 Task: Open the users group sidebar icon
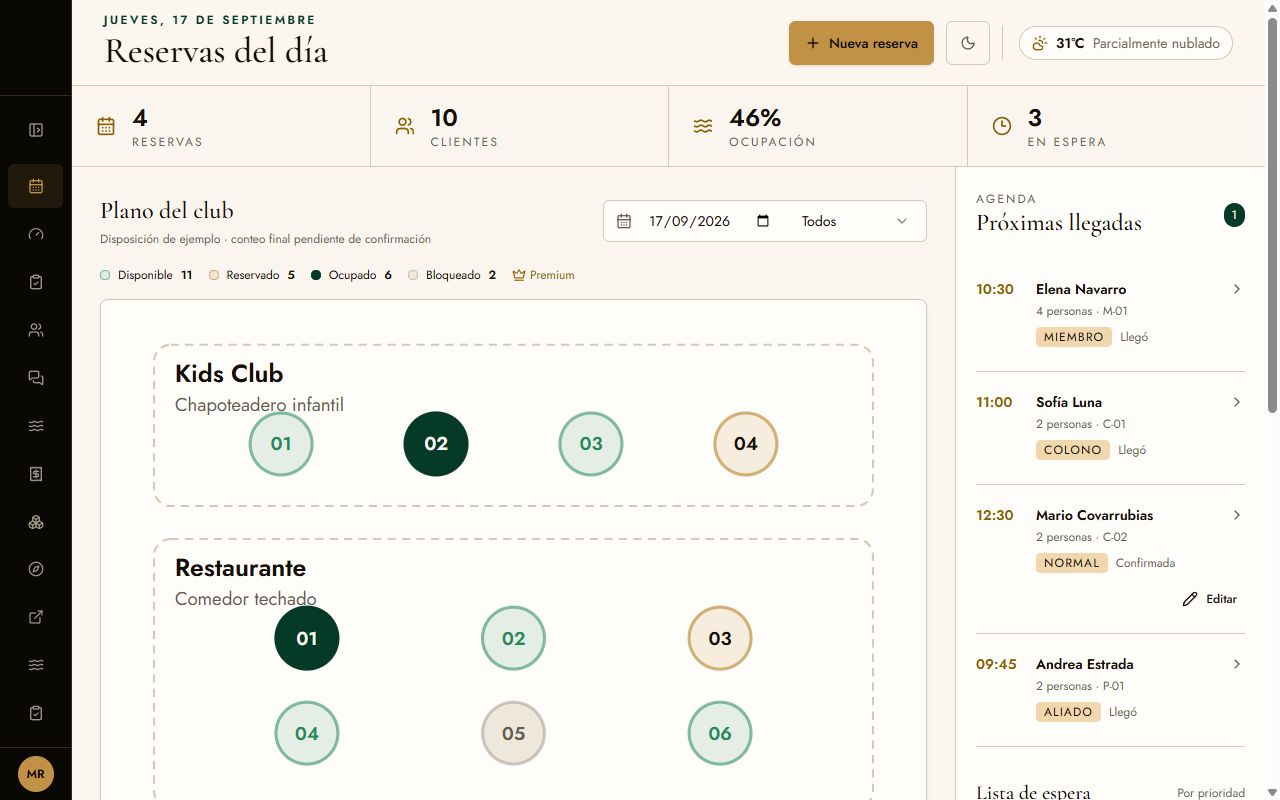click(x=36, y=330)
